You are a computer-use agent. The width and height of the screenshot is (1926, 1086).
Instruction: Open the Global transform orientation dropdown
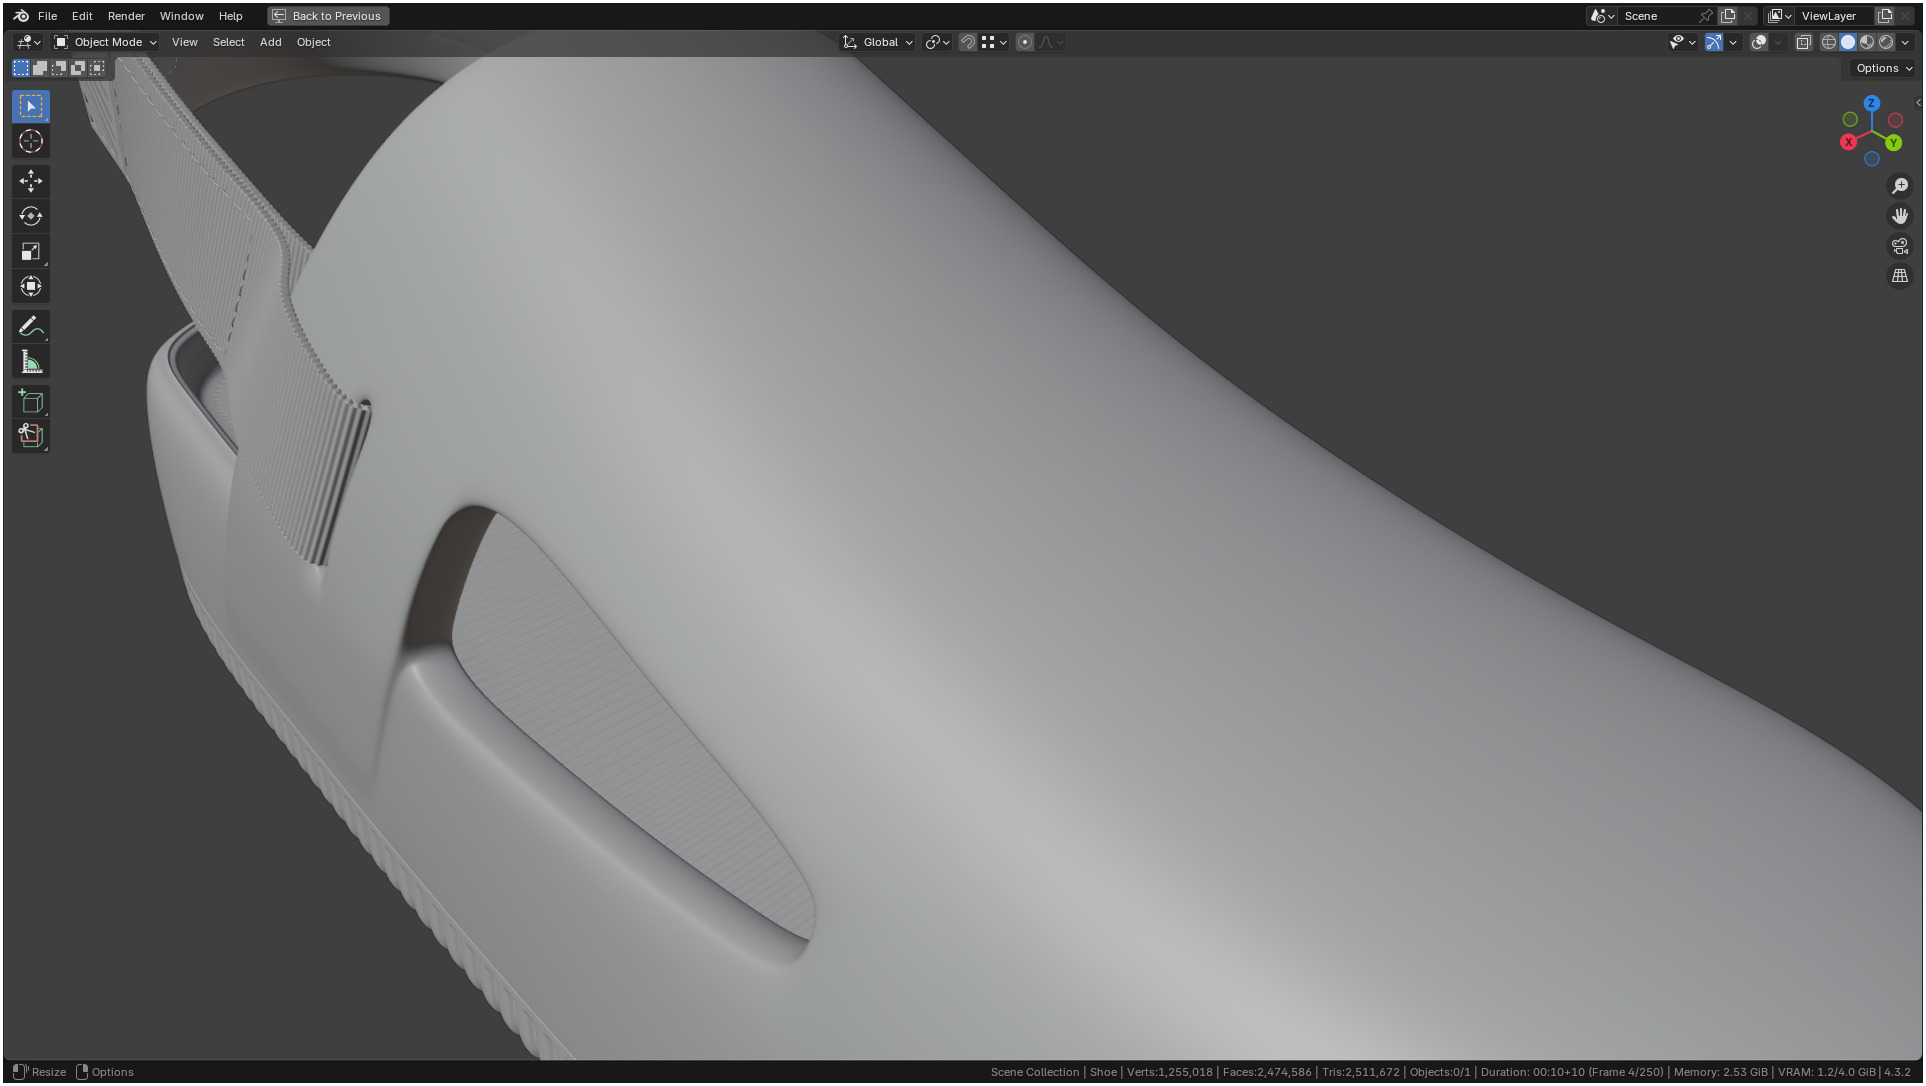point(878,42)
